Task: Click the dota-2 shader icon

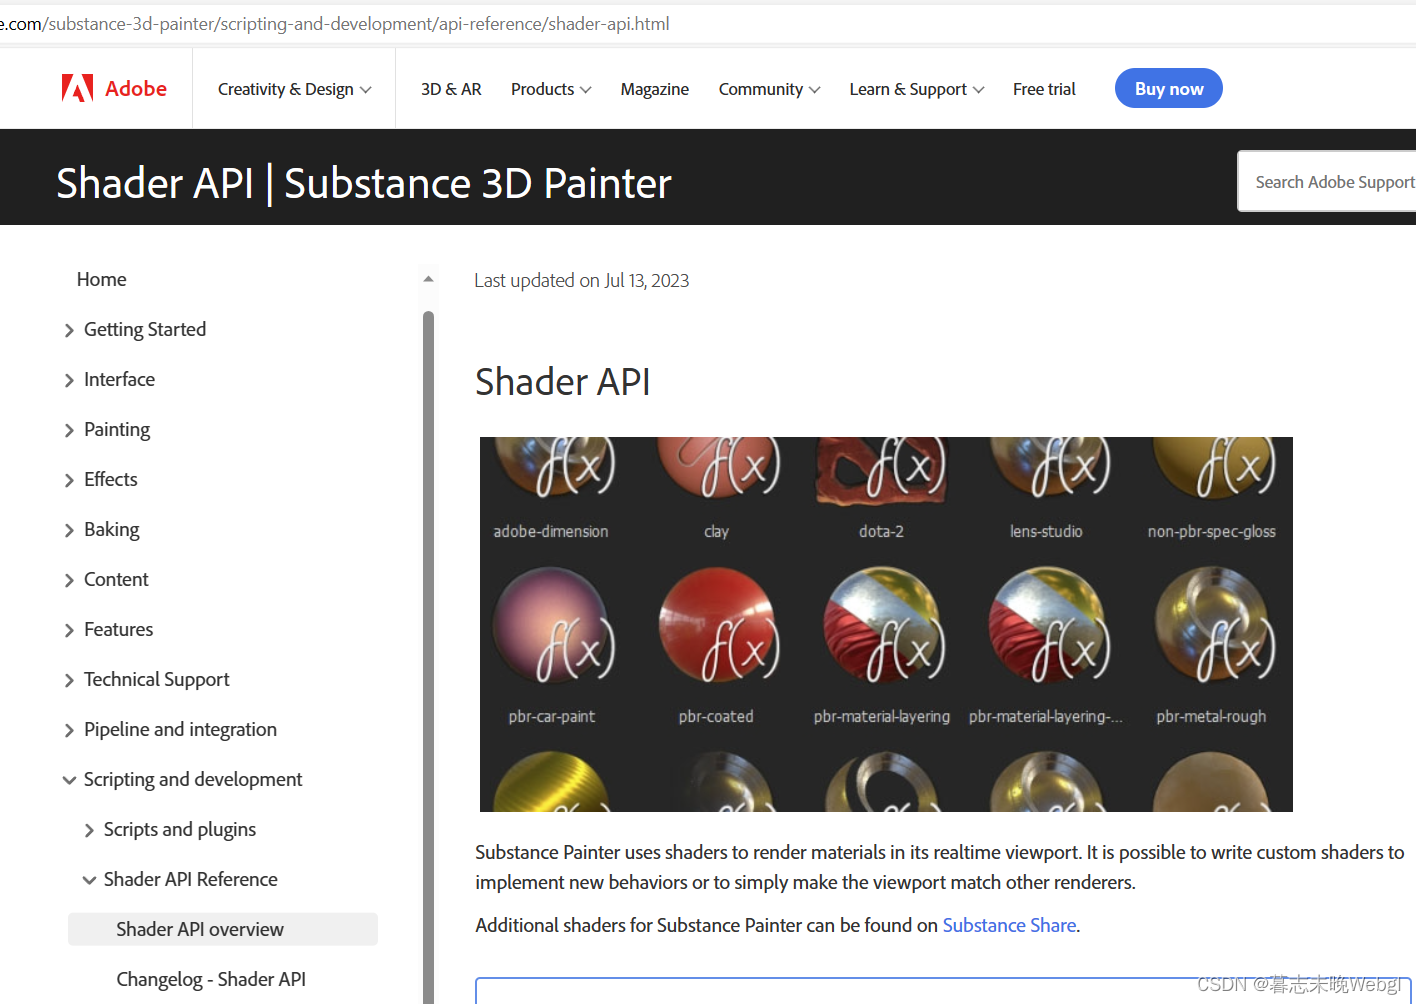Action: click(x=881, y=470)
